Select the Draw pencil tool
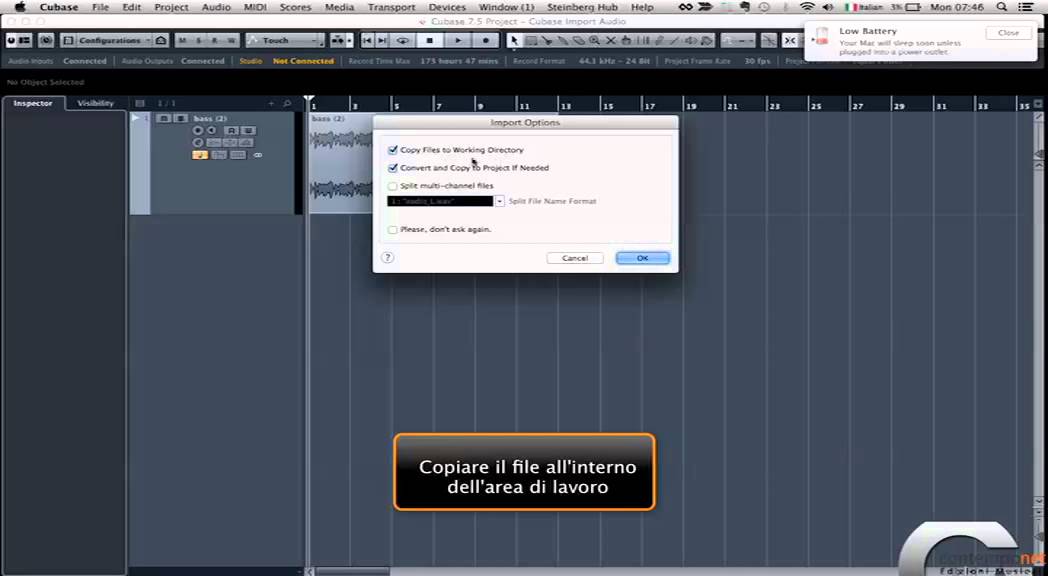 [x=659, y=41]
